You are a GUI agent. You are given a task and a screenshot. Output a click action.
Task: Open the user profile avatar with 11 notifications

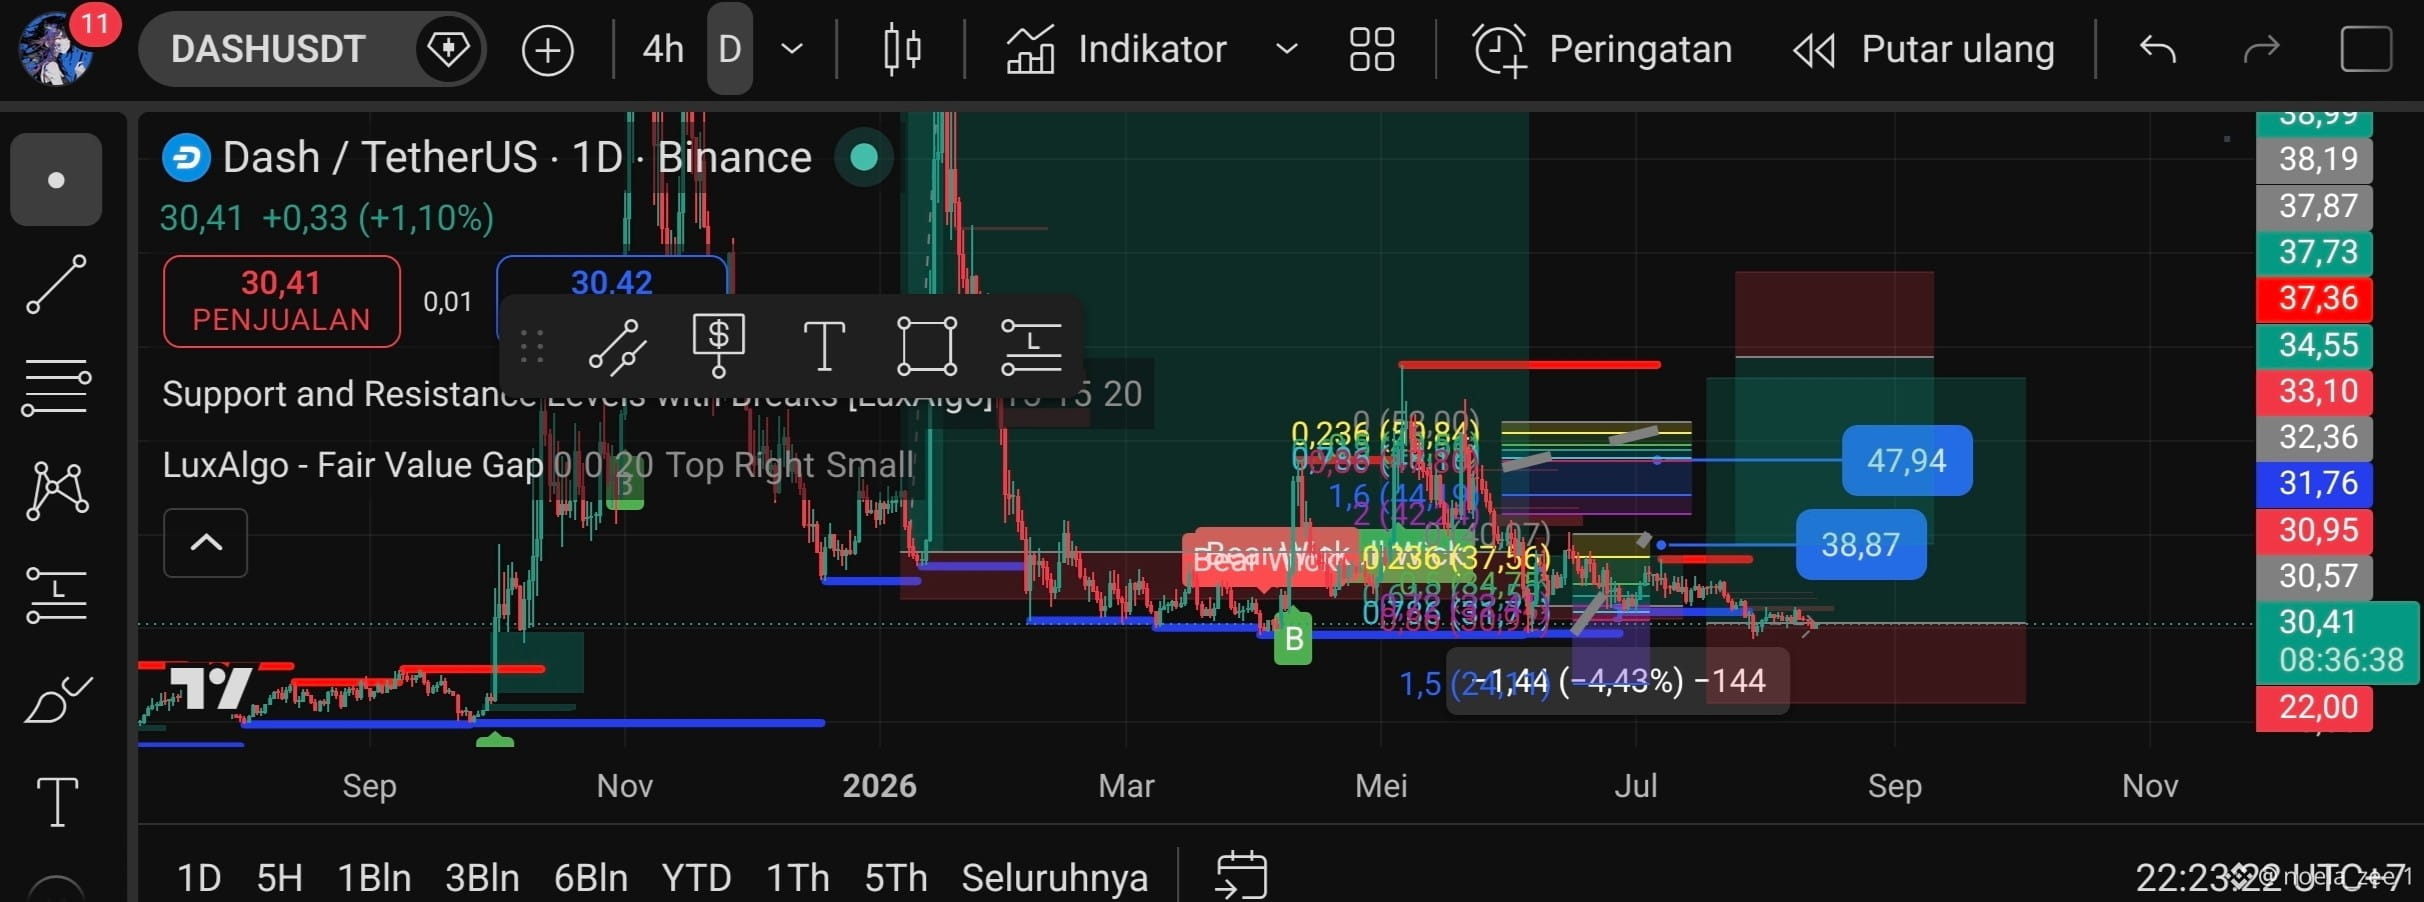58,48
